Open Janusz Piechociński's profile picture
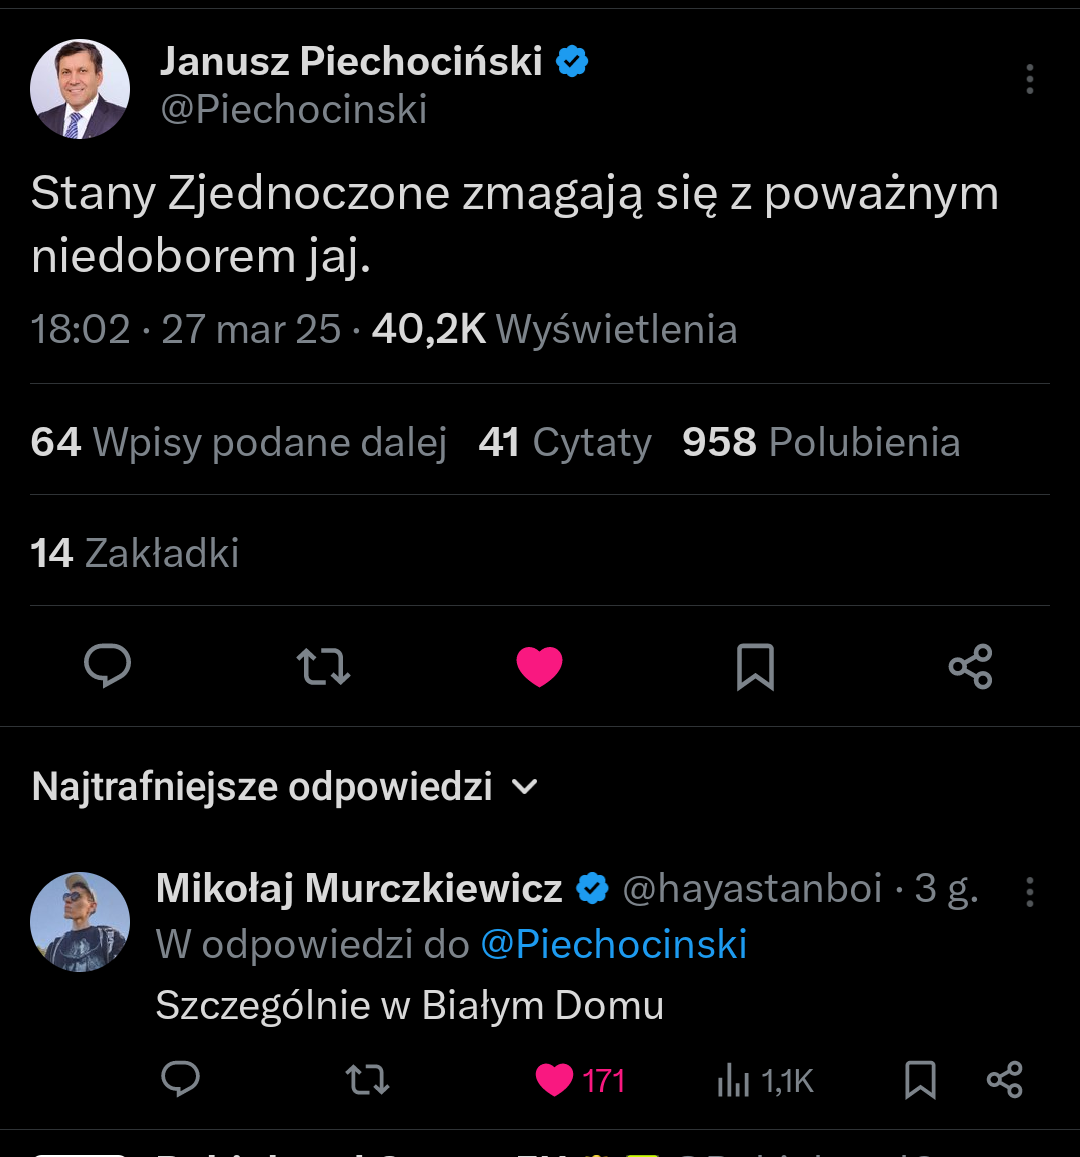Screen dimensions: 1080x1157 (x=80, y=89)
